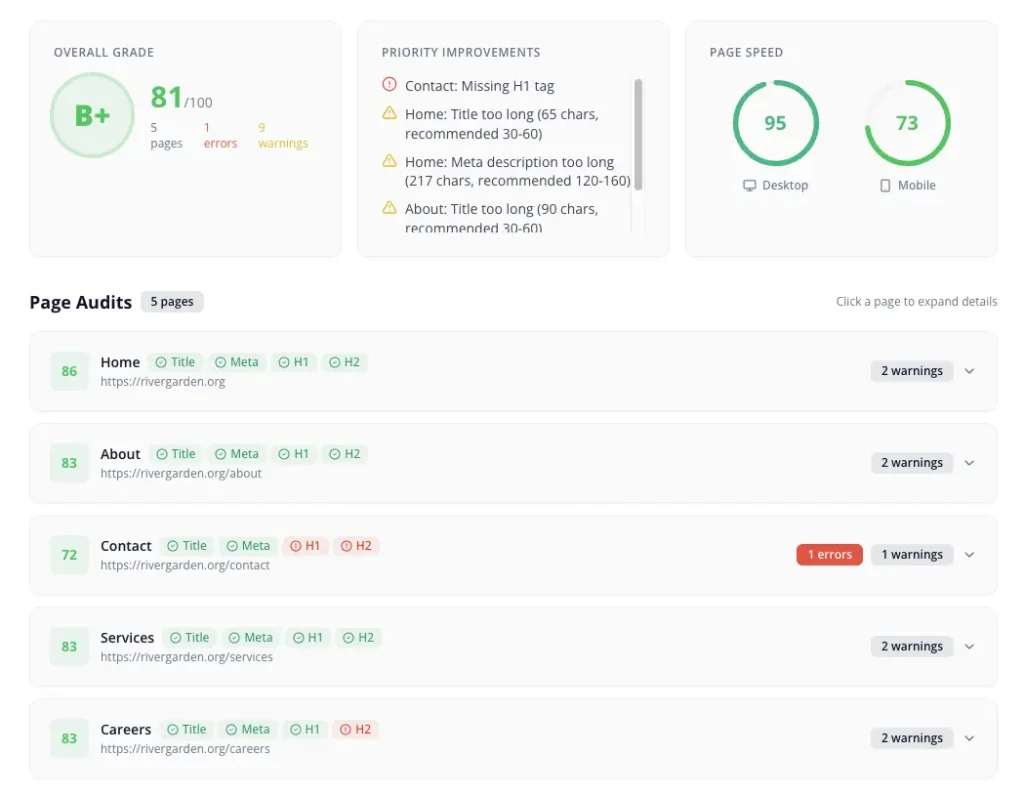The image size is (1024, 796).
Task: Click the H2 badge on the Home row
Action: tap(345, 362)
